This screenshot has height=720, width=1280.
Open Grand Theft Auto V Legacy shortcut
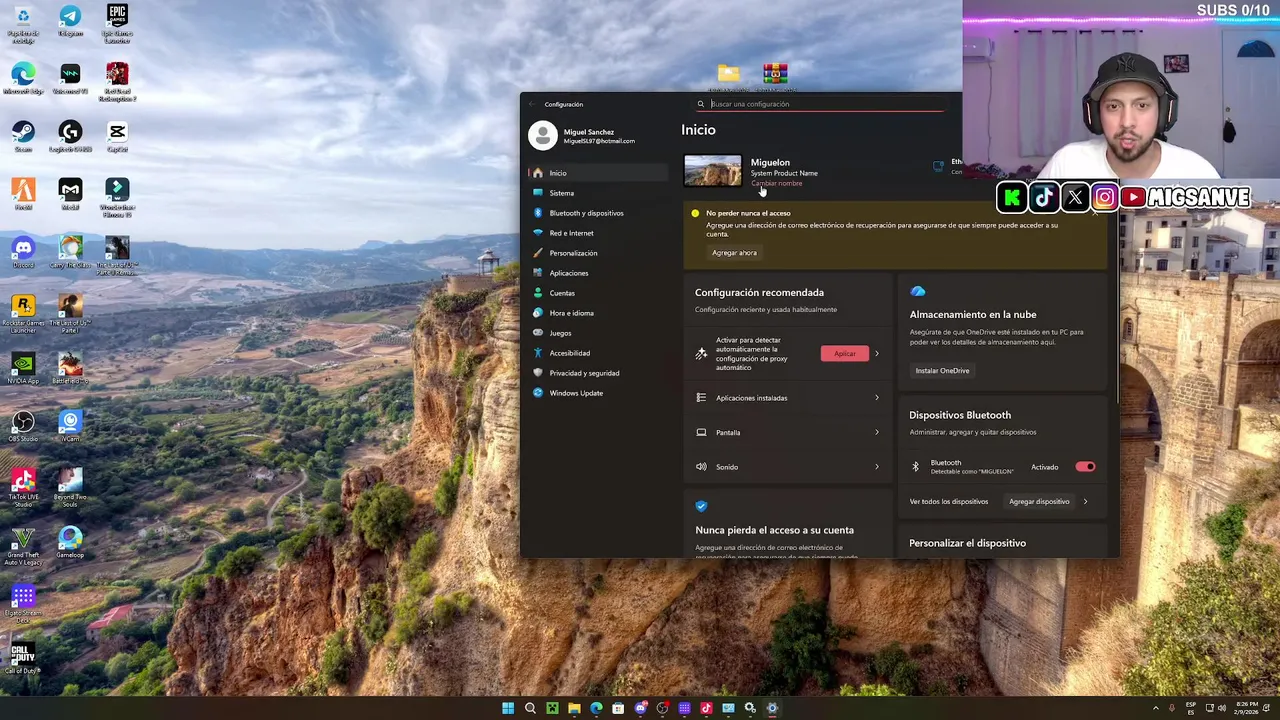click(23, 545)
